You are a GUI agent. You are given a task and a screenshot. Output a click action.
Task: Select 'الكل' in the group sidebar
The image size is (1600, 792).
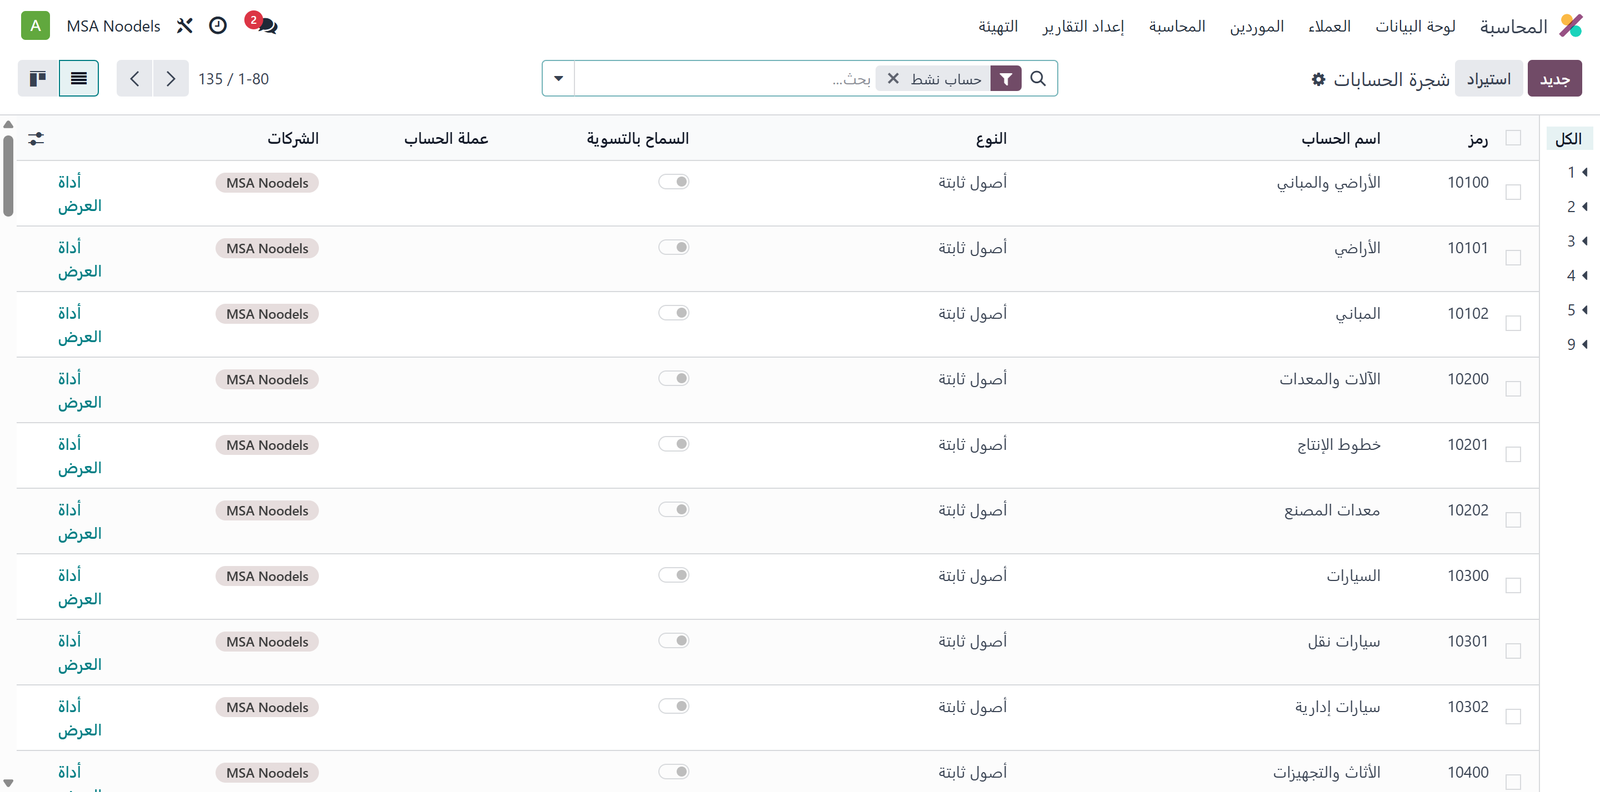[x=1569, y=139]
